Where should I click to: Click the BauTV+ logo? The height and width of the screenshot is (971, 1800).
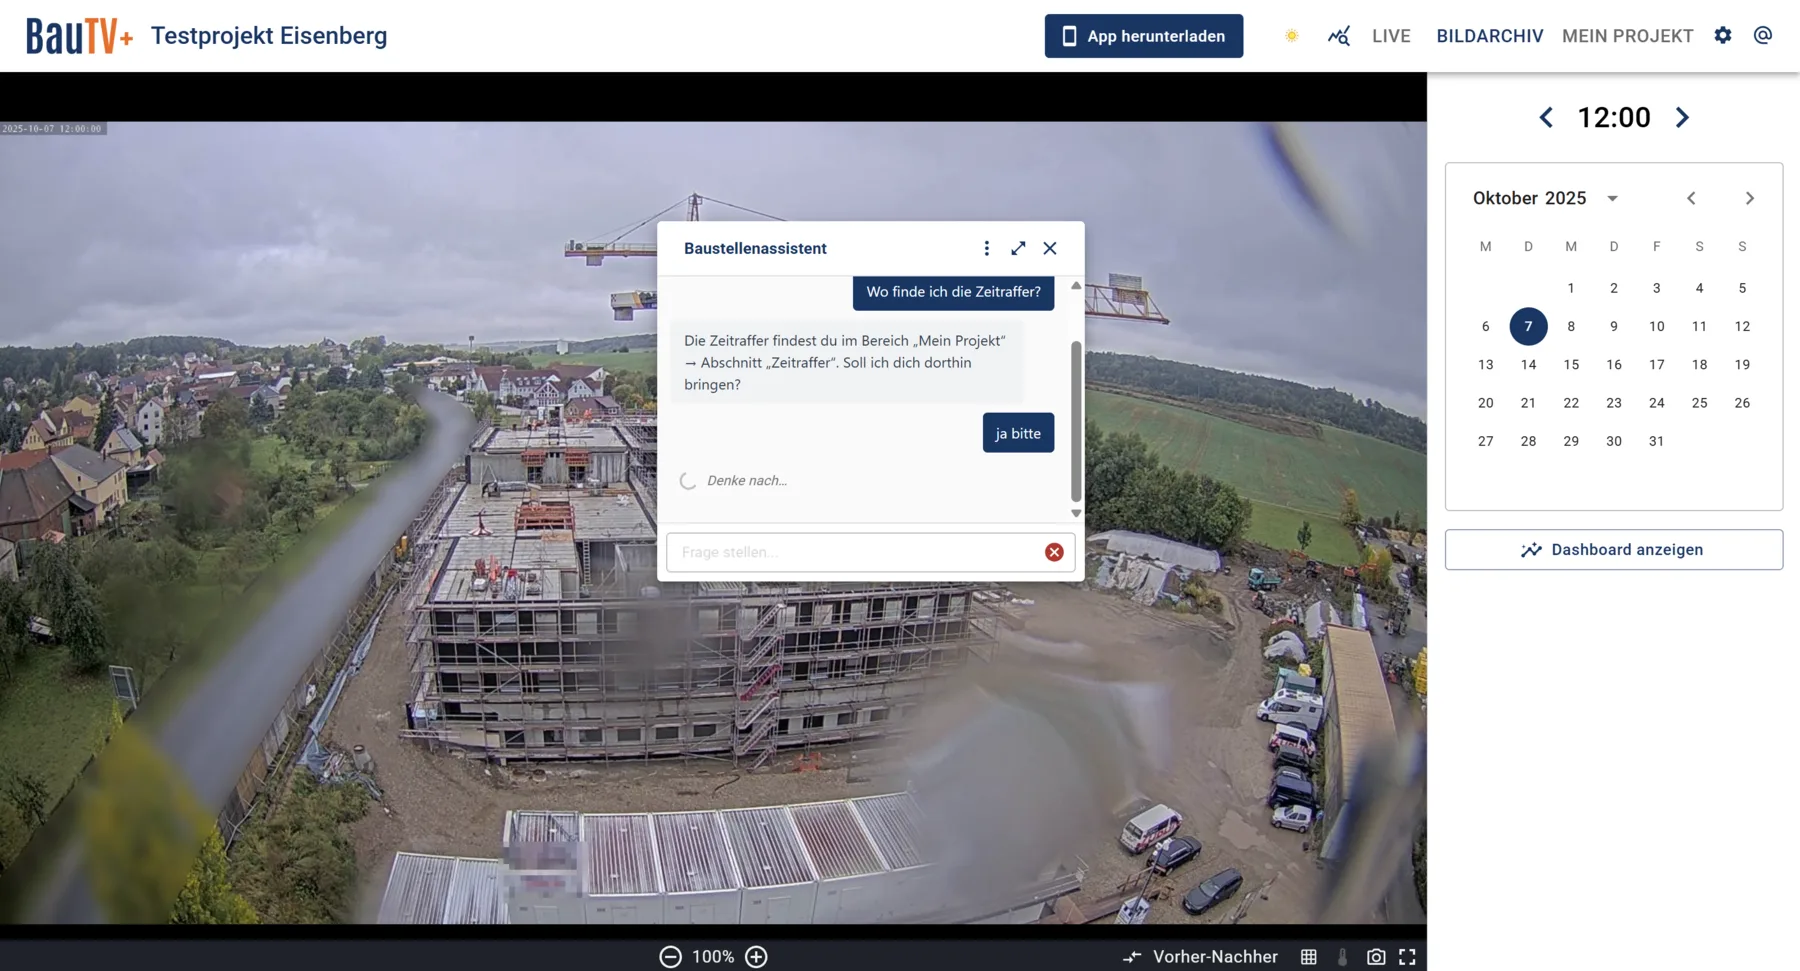click(x=79, y=36)
